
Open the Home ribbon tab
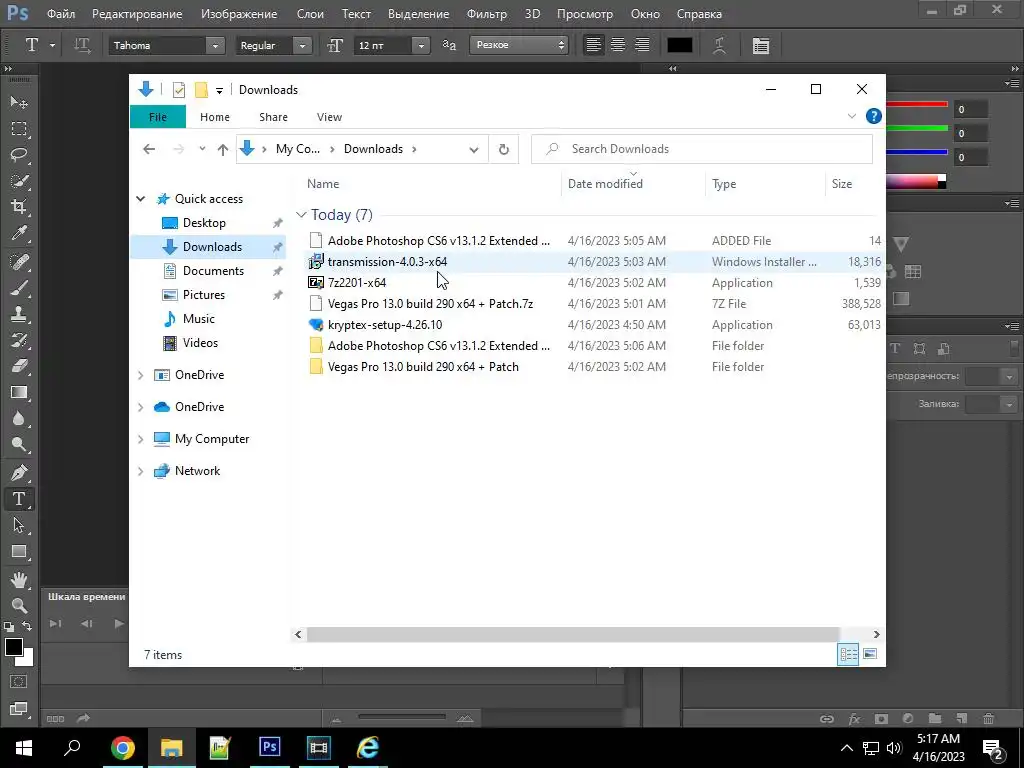pyautogui.click(x=215, y=117)
